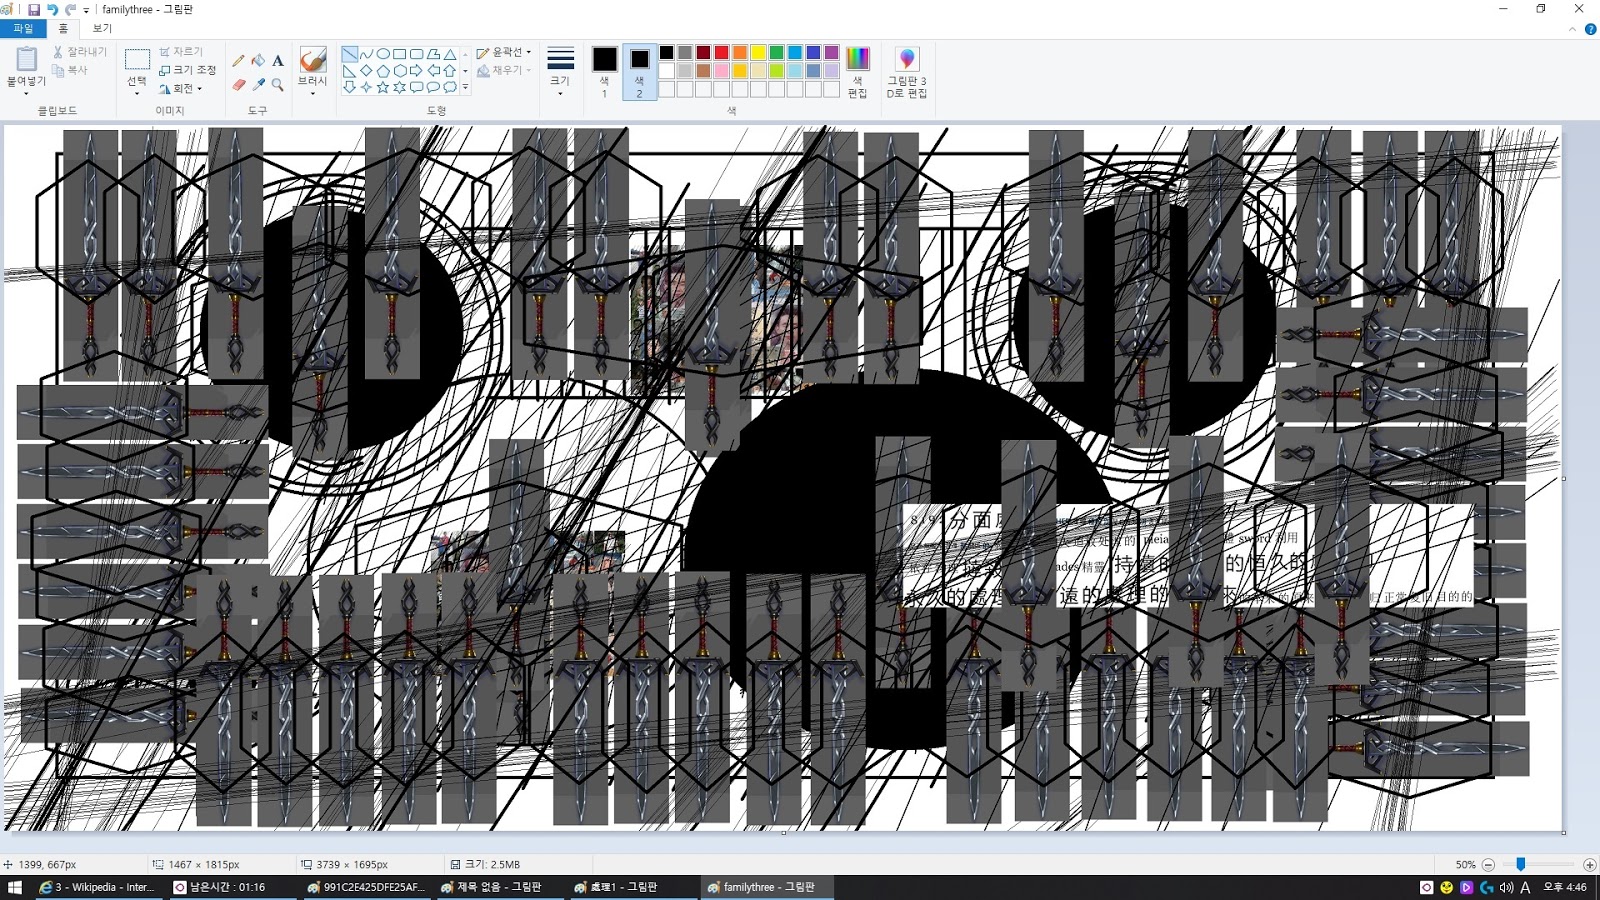Image resolution: width=1600 pixels, height=900 pixels.
Task: Choose the Line shape
Action: (x=349, y=54)
